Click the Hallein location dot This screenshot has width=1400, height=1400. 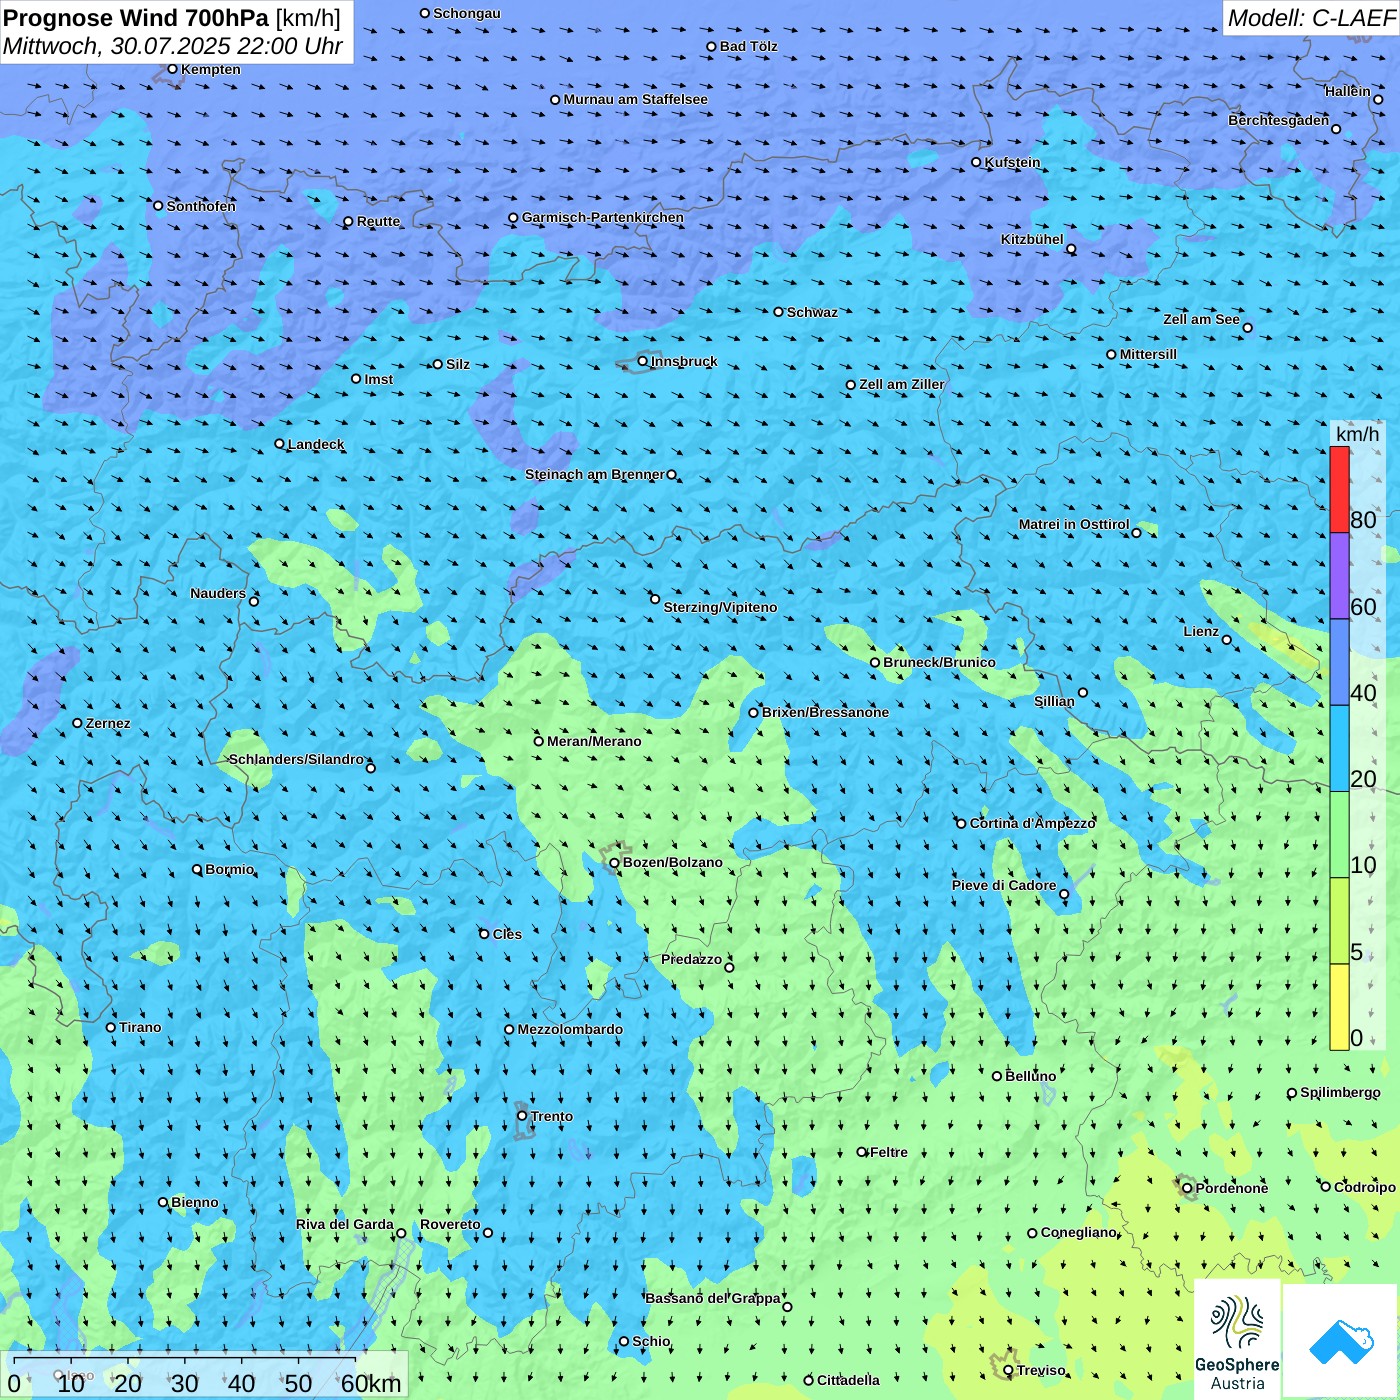1378,99
